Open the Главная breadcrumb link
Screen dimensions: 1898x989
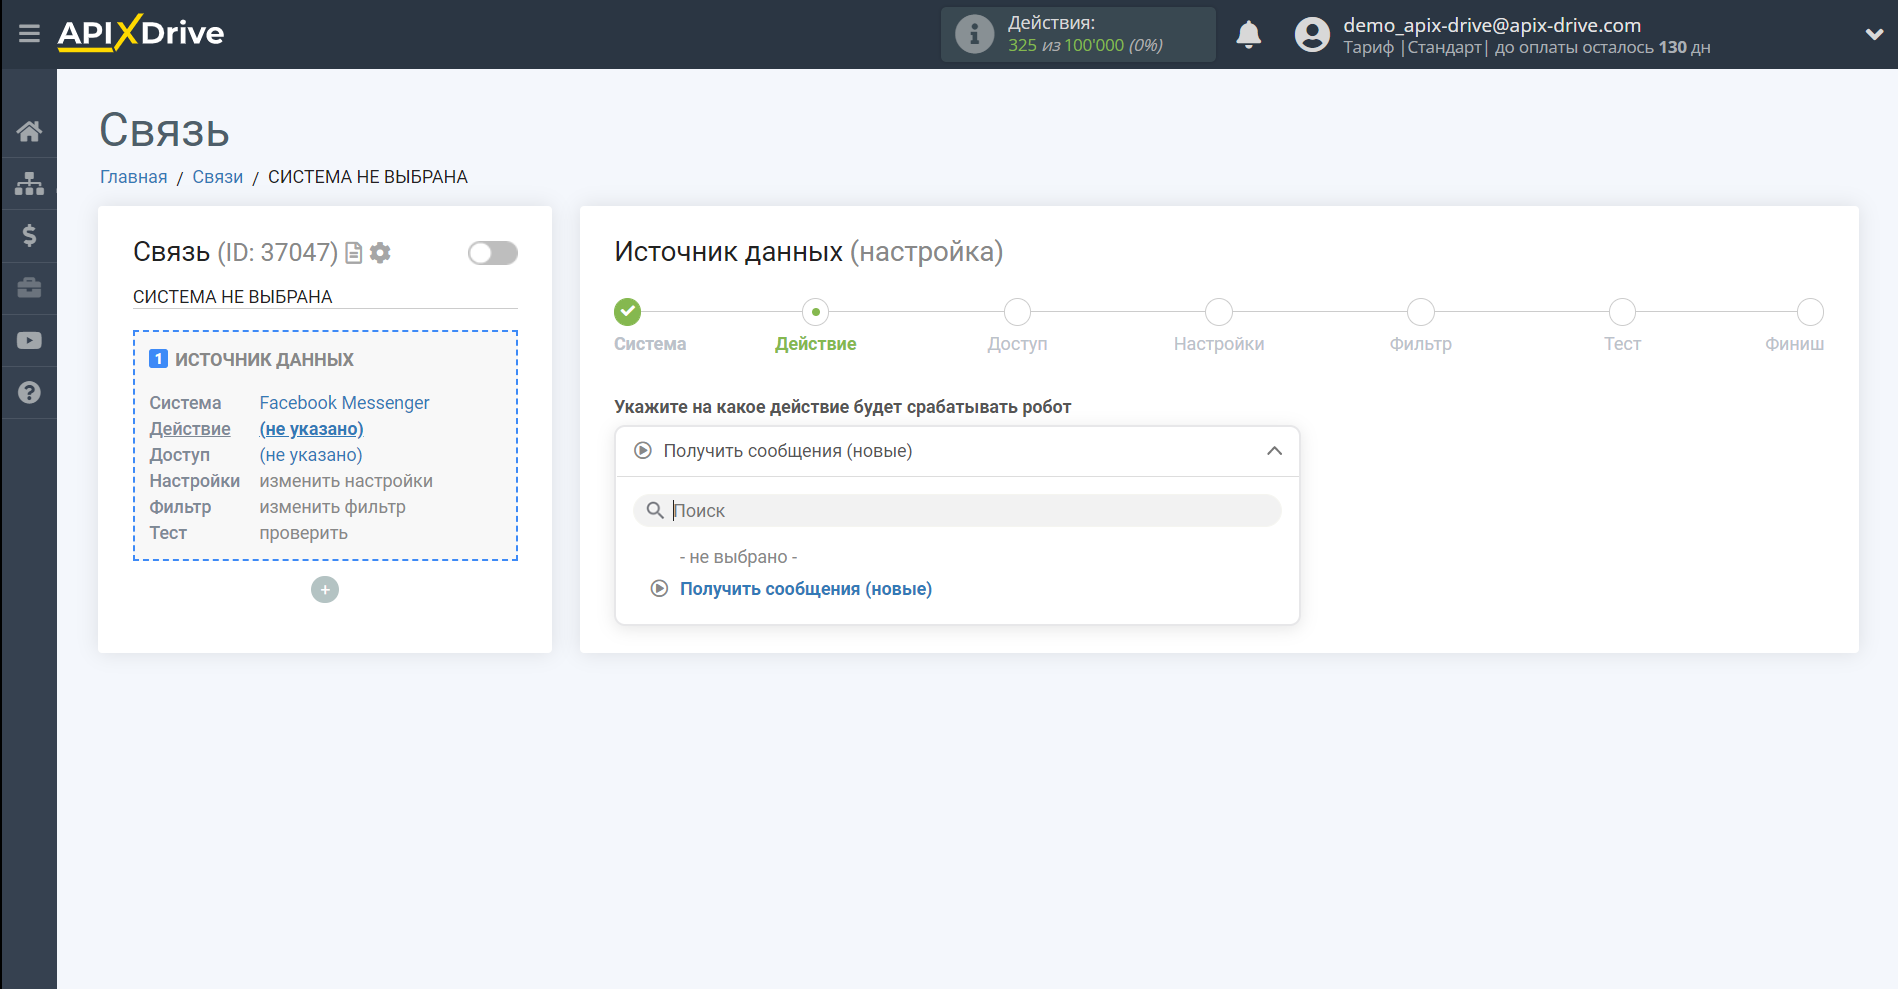pos(134,177)
